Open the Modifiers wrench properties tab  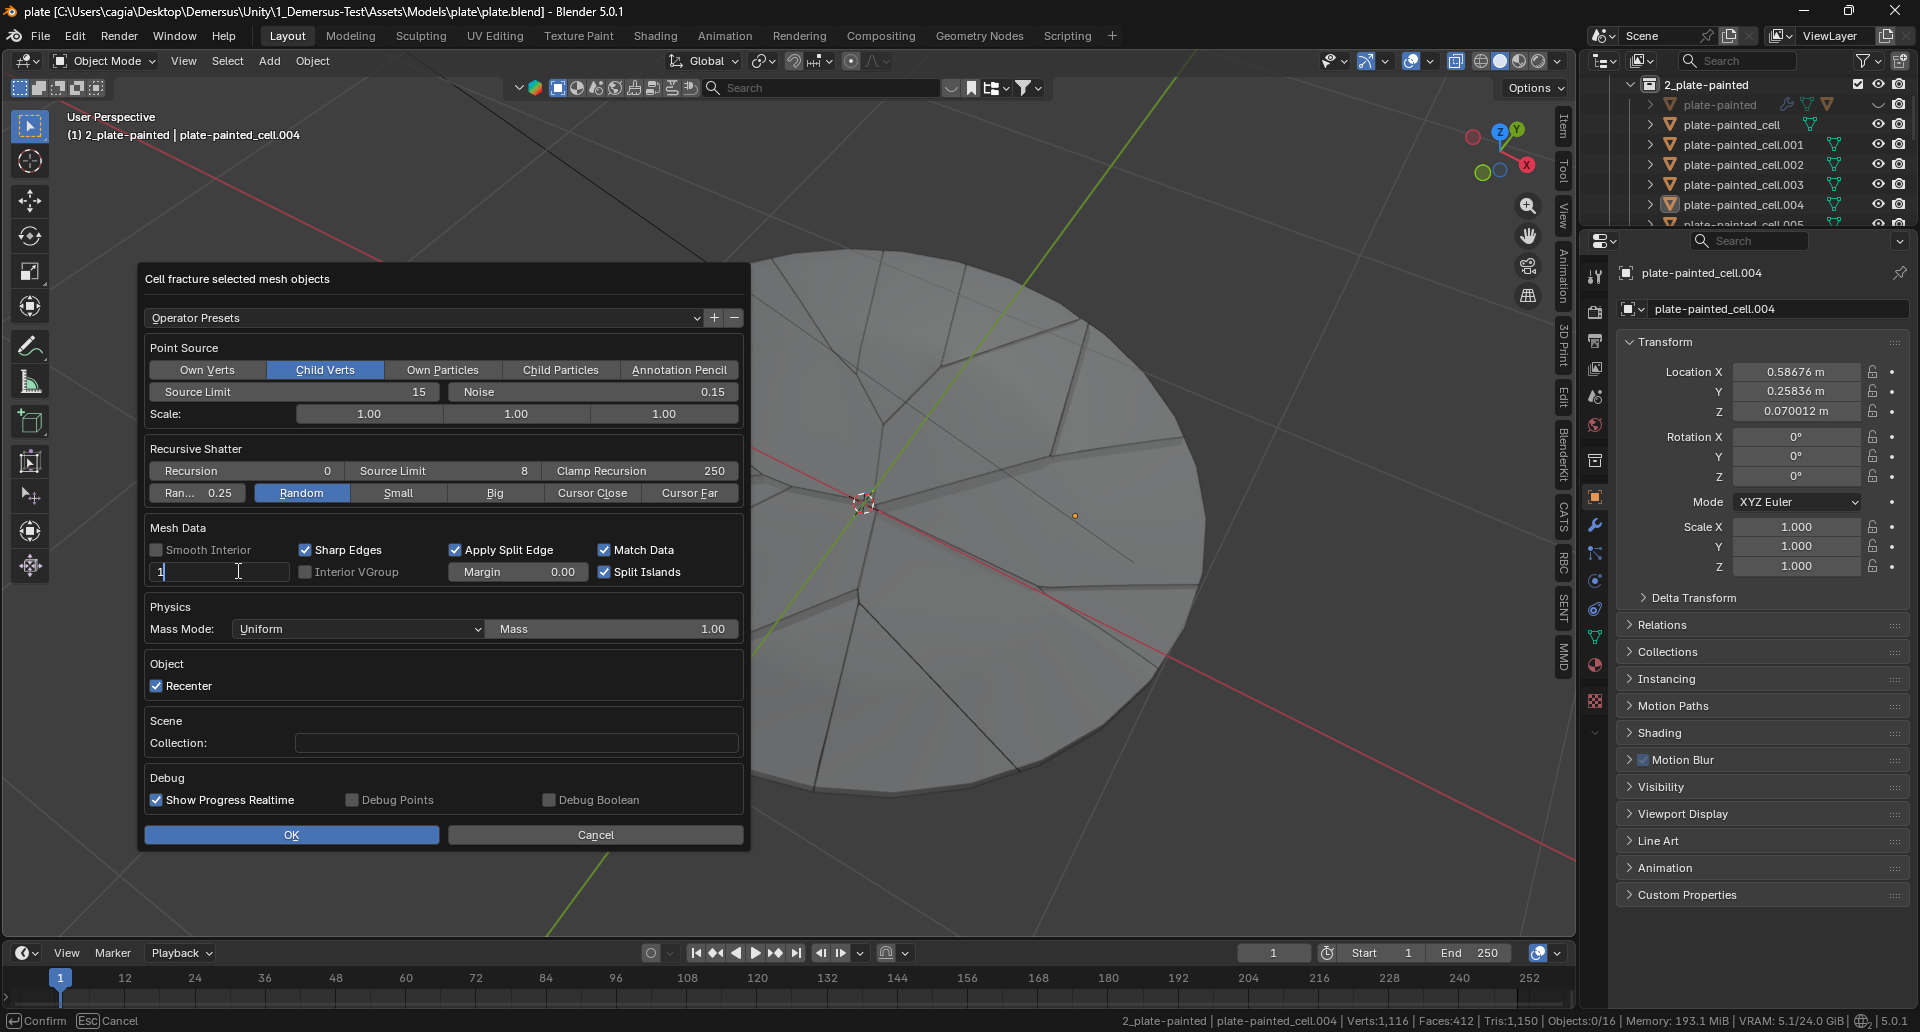point(1595,525)
